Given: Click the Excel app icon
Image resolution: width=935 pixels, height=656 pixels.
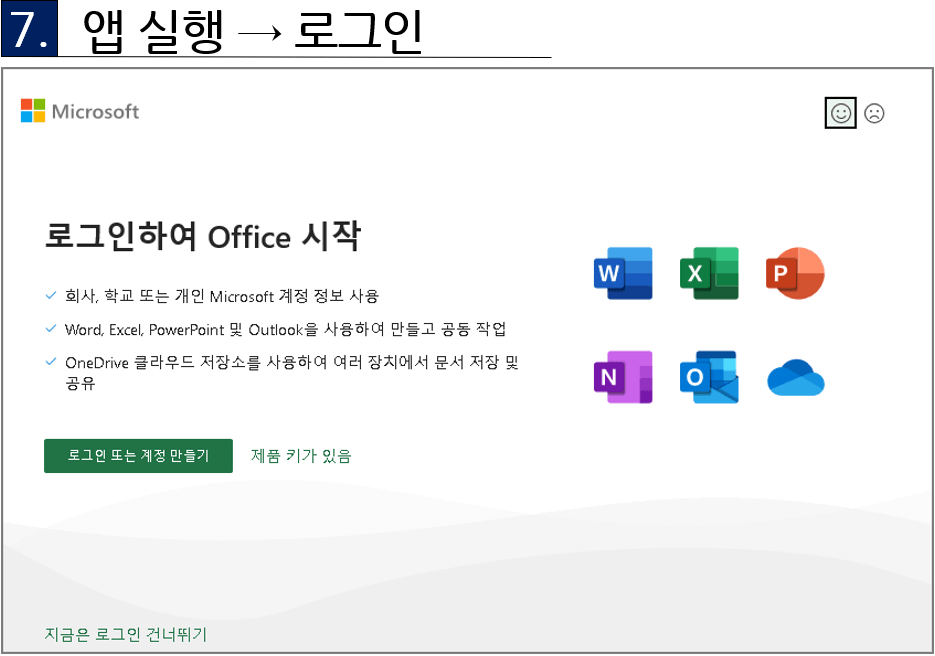Looking at the screenshot, I should [x=709, y=273].
